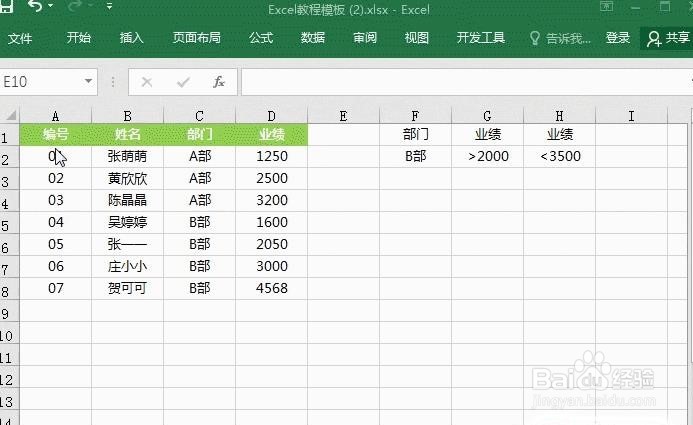Click the fx Insert Function icon
Viewport: 693px width, 425px height.
[219, 82]
